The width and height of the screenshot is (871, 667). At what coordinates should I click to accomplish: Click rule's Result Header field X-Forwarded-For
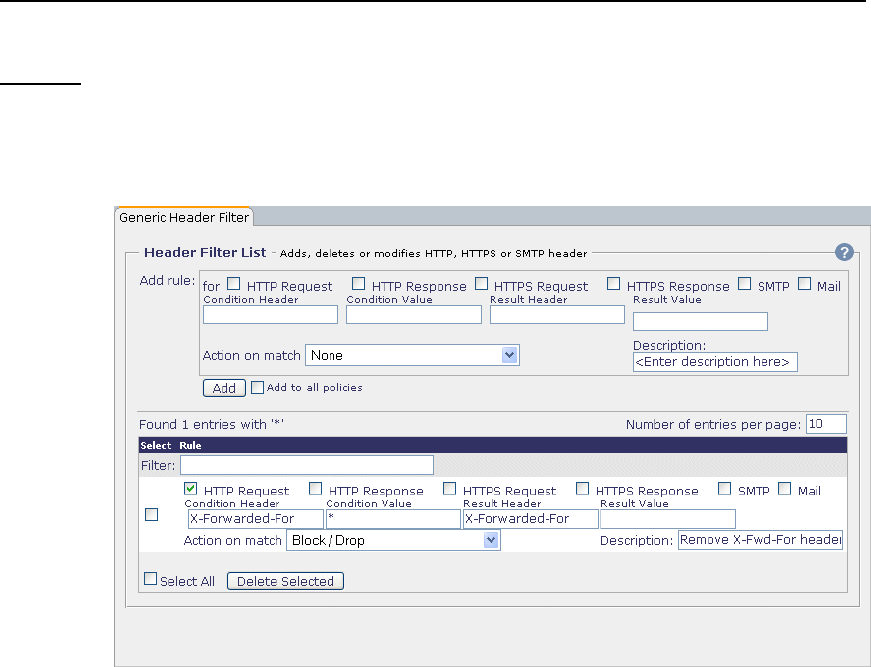coord(530,519)
